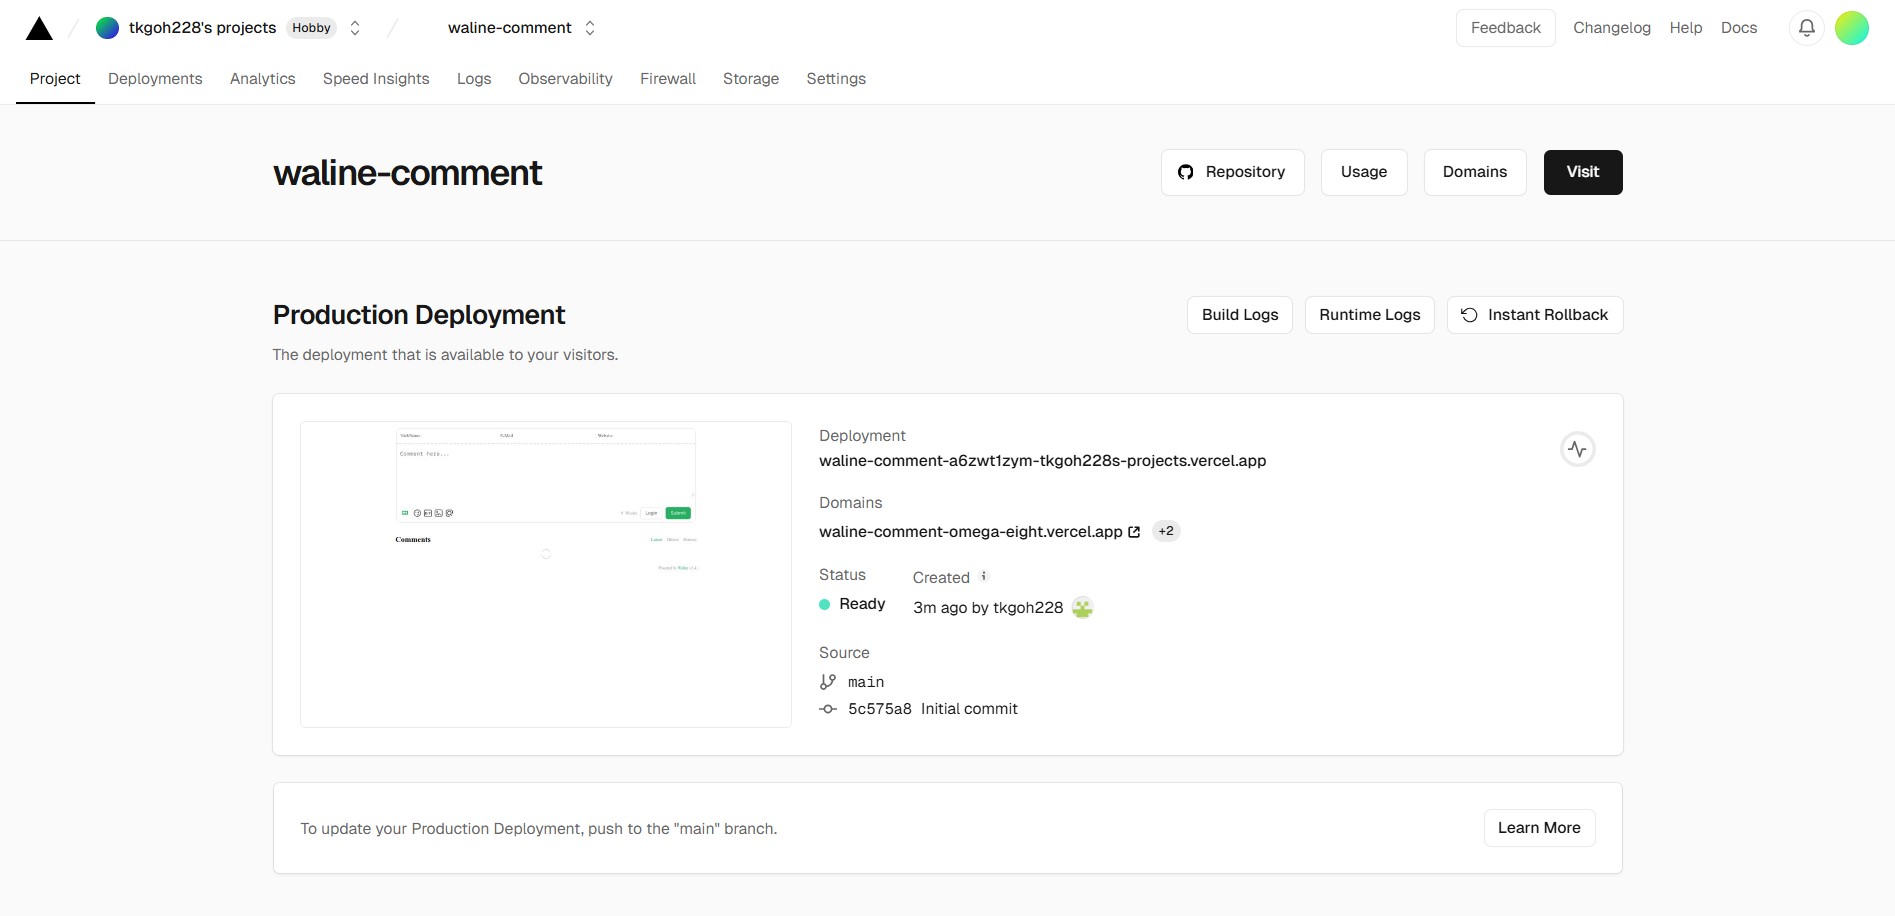Open external link icon beside production domain
This screenshot has width=1895, height=916.
tap(1134, 532)
